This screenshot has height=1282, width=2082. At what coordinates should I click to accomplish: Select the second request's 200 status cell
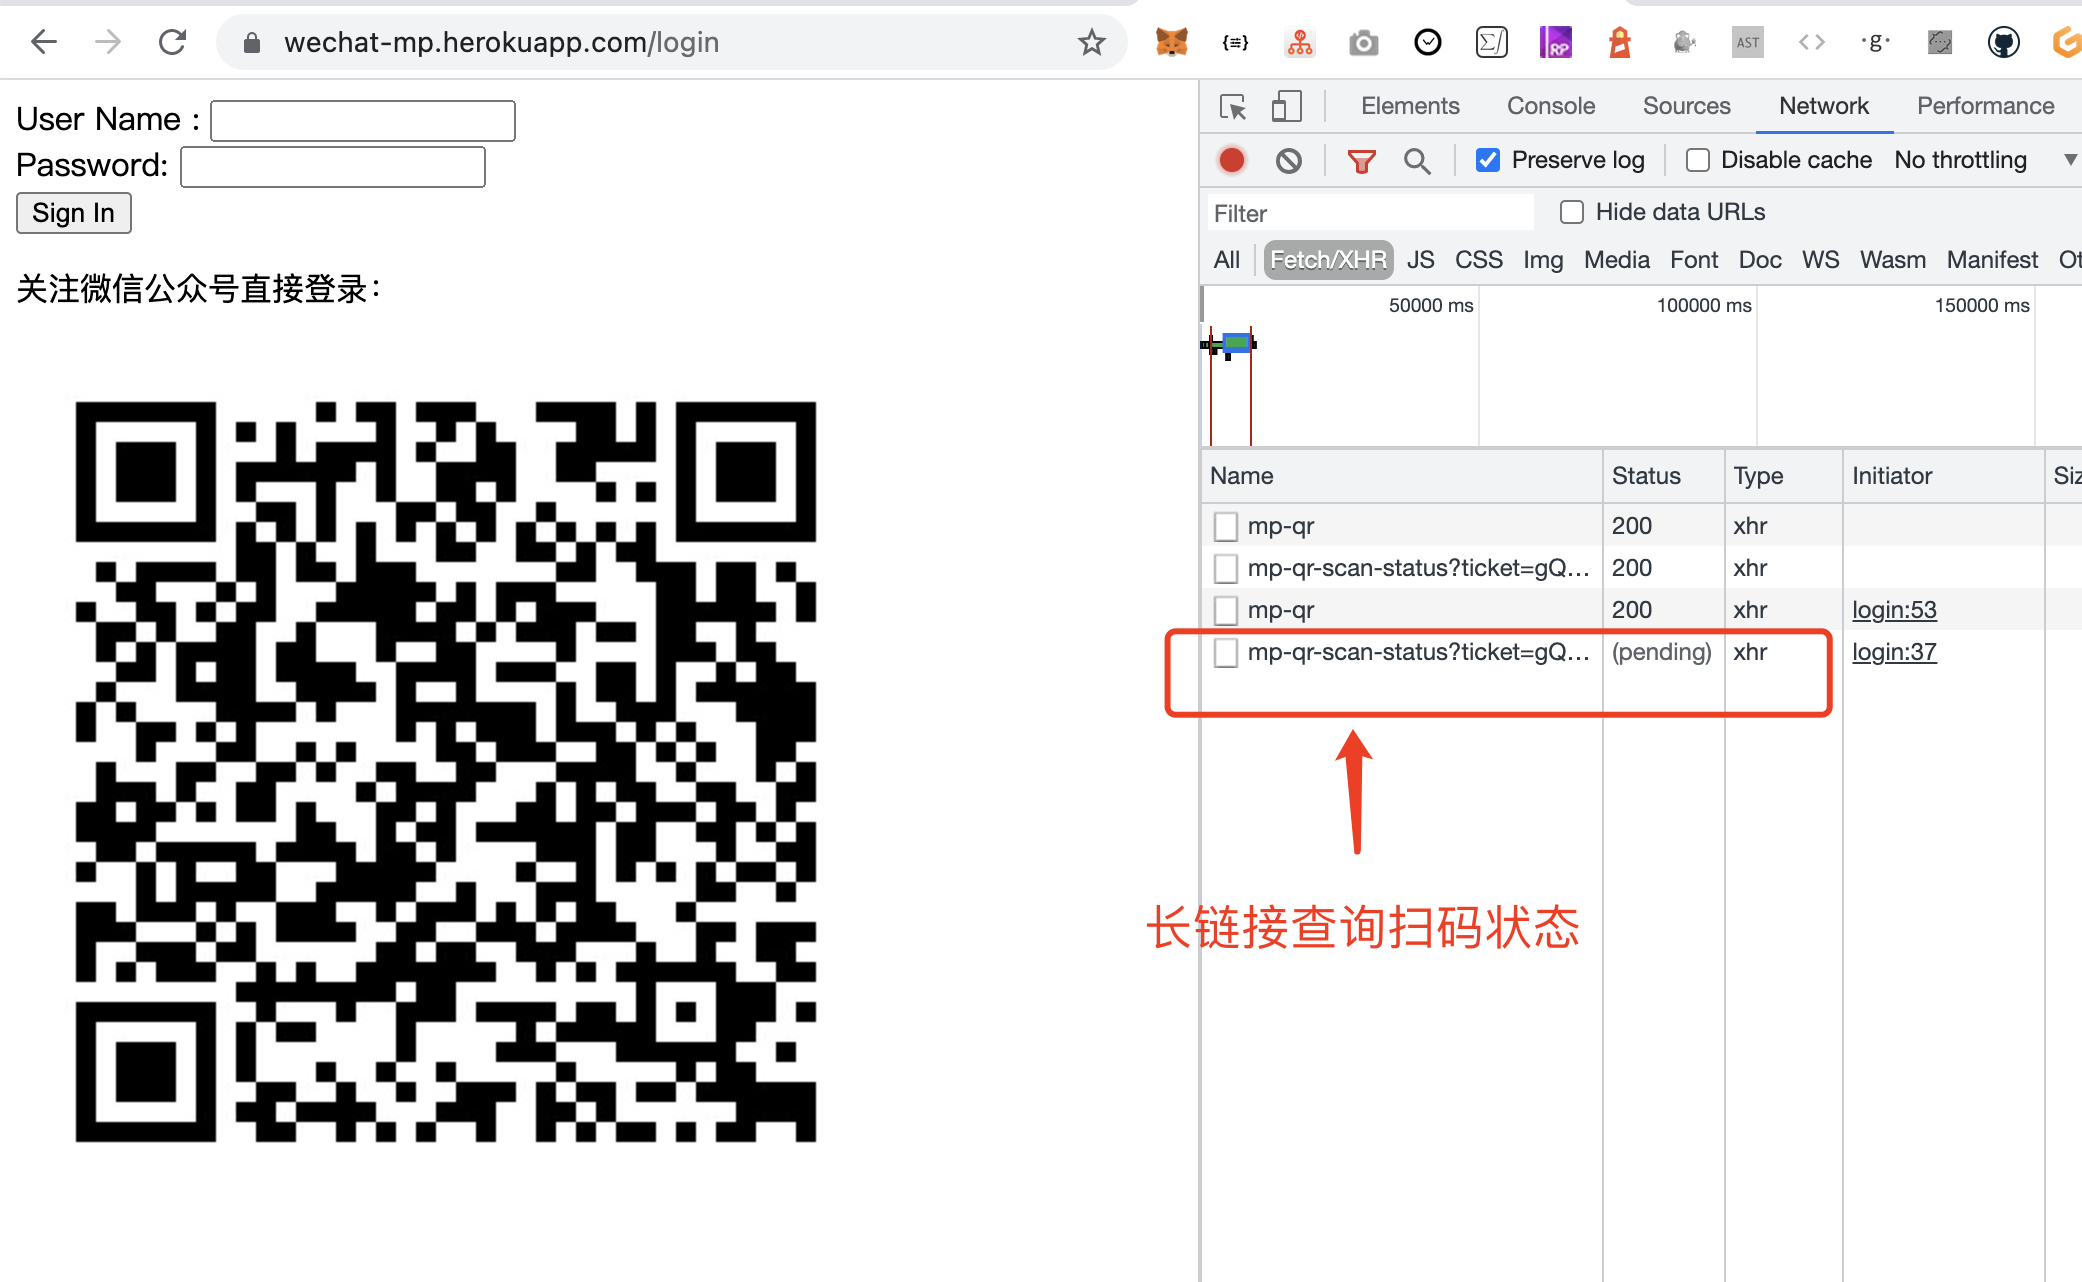coord(1664,568)
